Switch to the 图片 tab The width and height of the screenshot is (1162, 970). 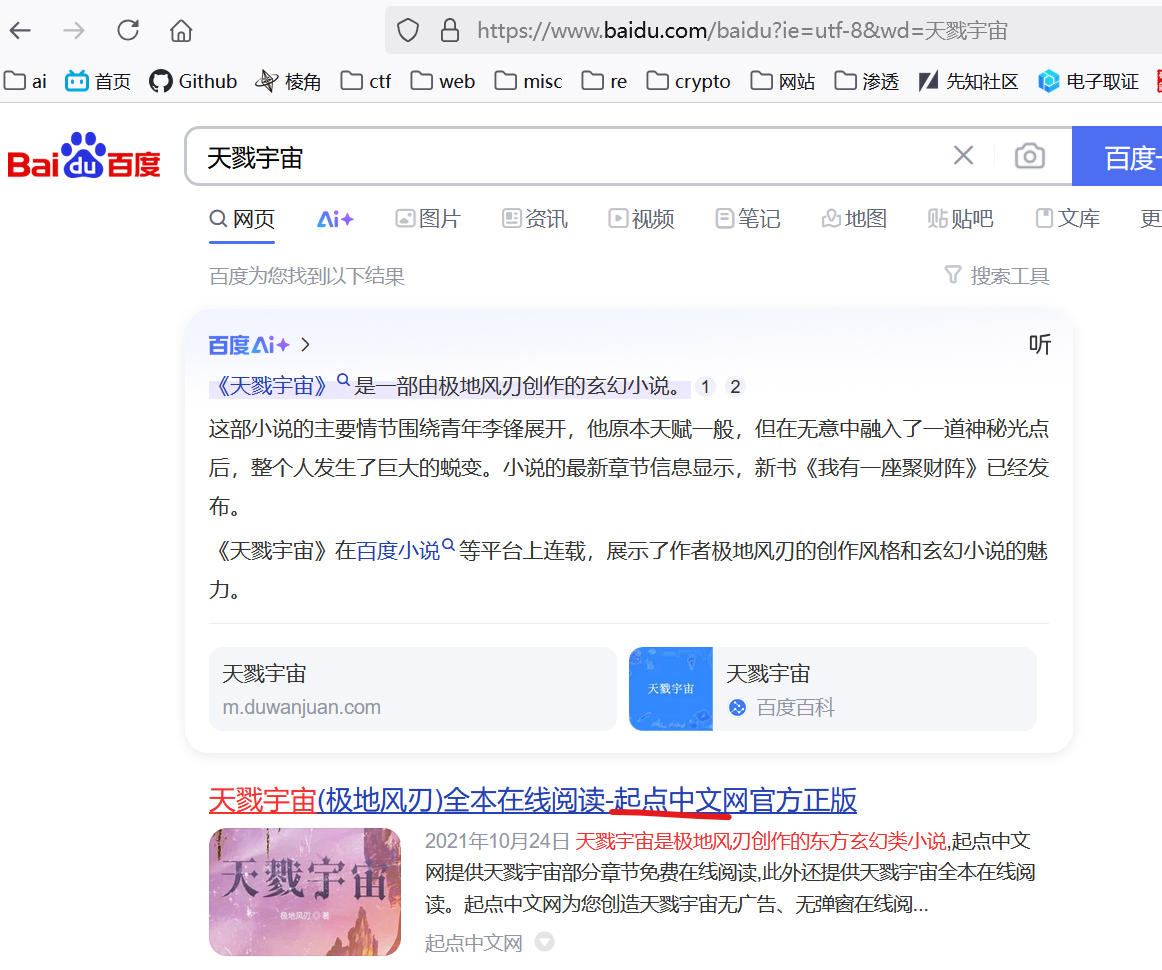[428, 219]
